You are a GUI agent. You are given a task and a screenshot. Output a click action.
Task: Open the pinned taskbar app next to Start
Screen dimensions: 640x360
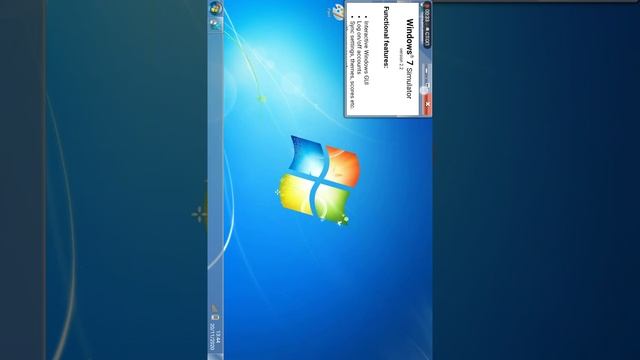pos(216,25)
